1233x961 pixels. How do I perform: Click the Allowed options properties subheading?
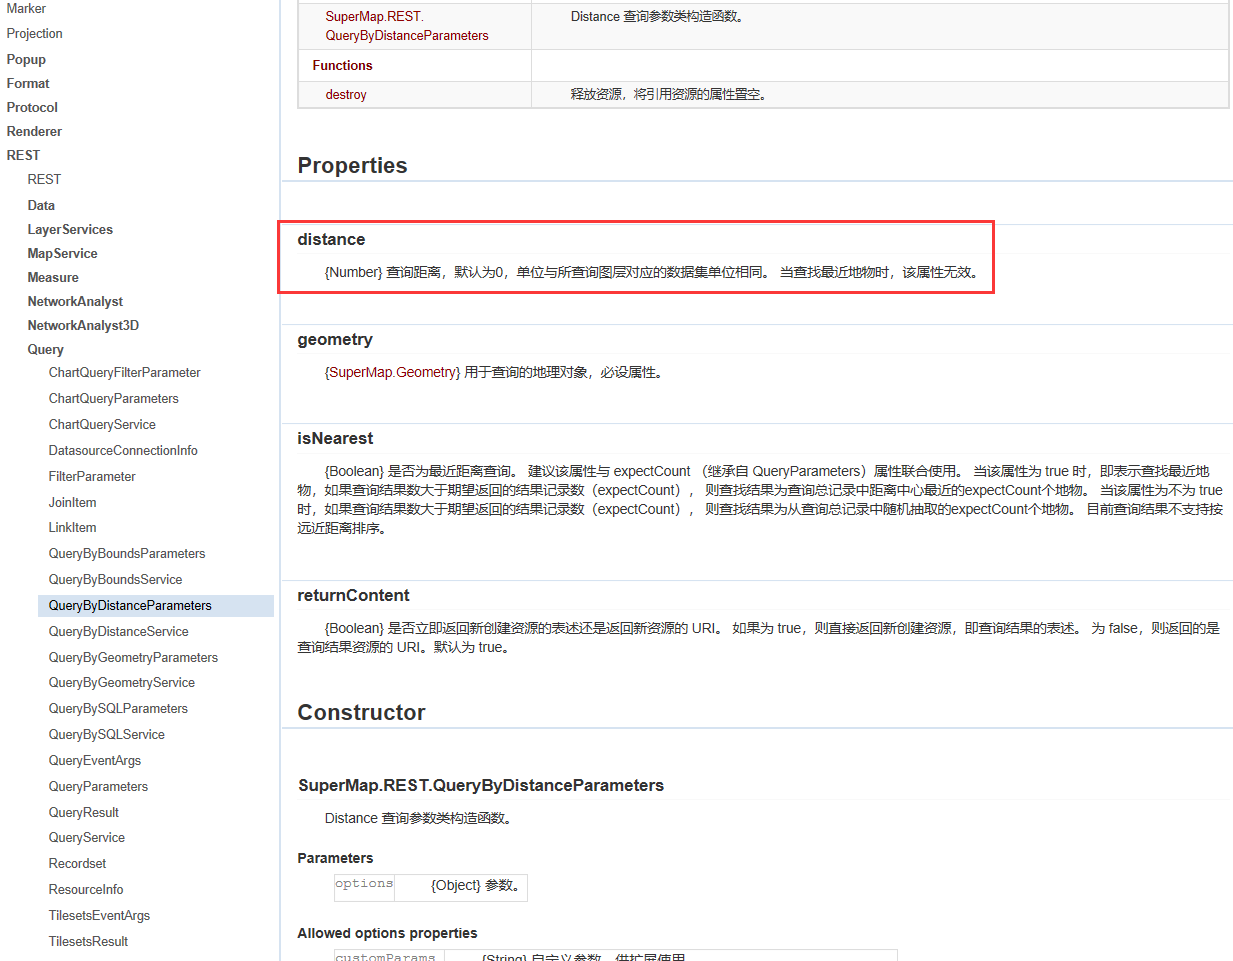(387, 933)
